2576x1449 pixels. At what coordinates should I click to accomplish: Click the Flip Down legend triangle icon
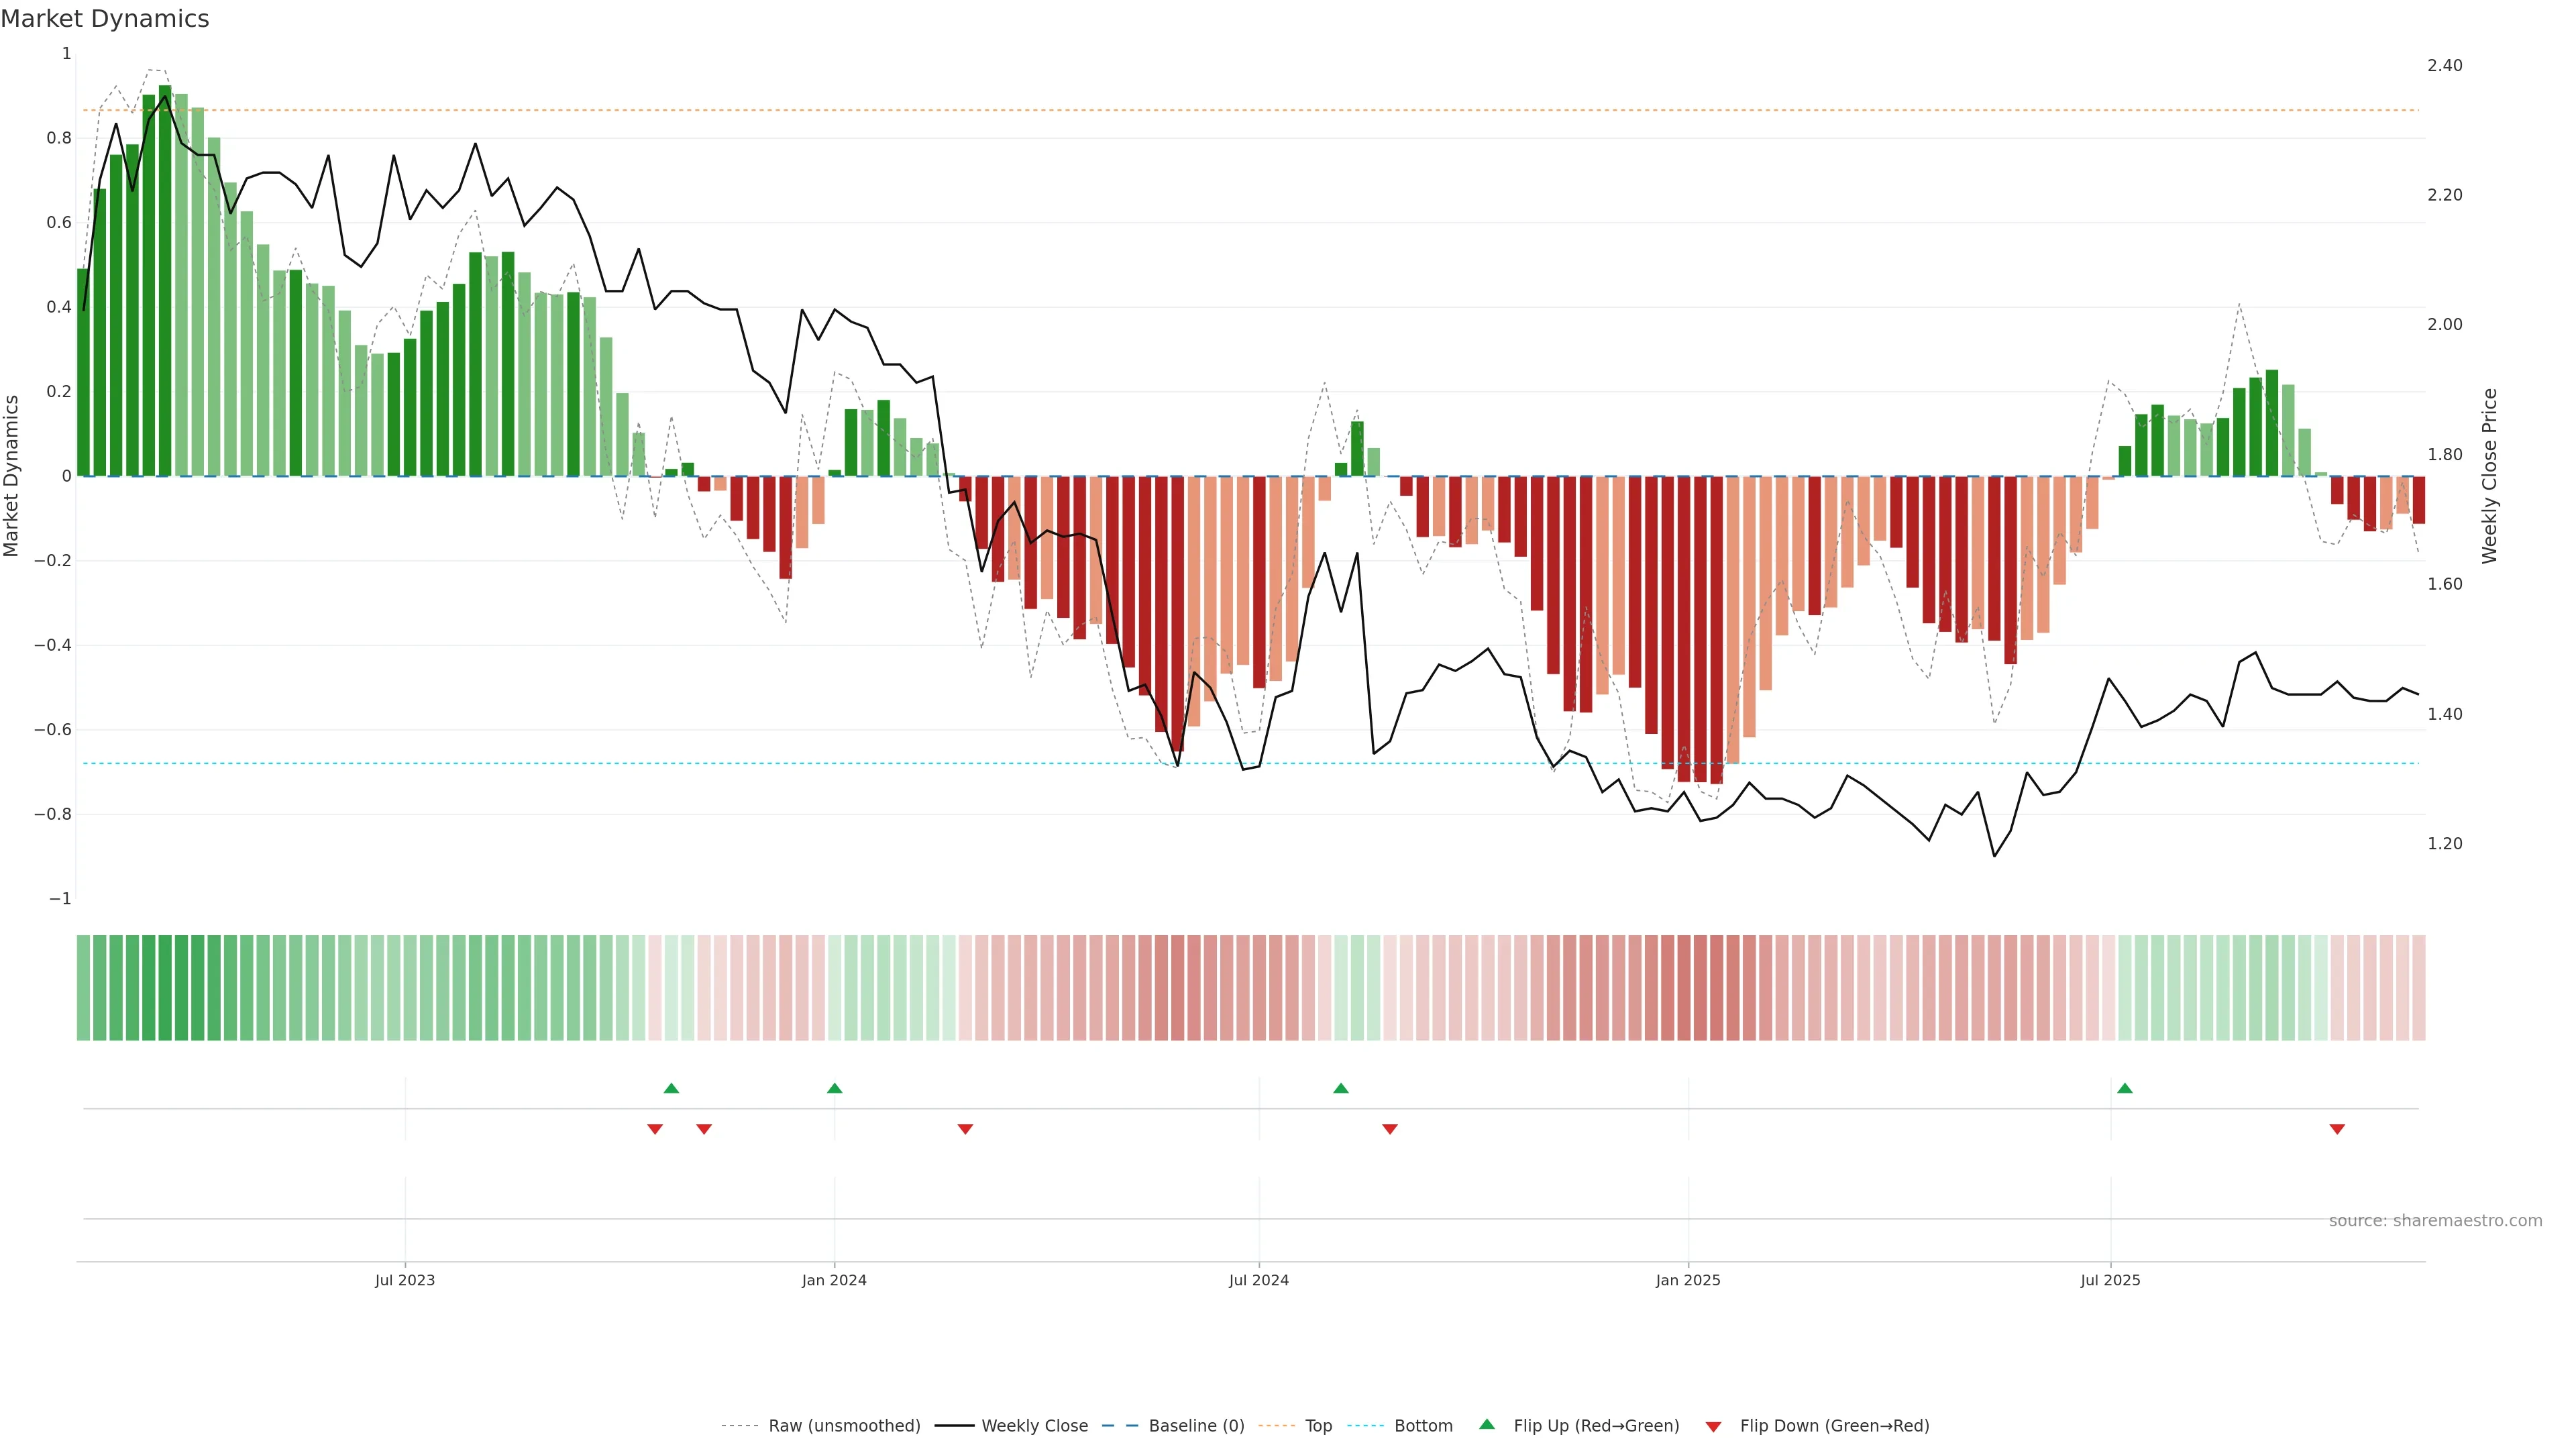pos(1713,1426)
